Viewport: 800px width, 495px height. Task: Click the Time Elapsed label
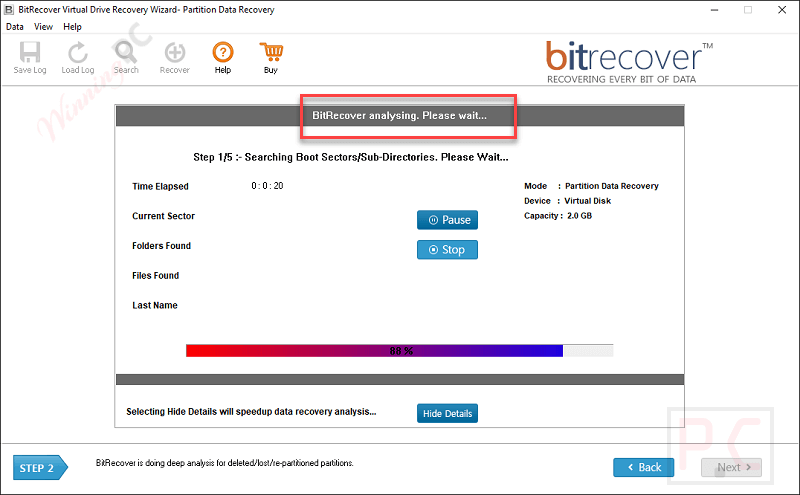point(160,186)
